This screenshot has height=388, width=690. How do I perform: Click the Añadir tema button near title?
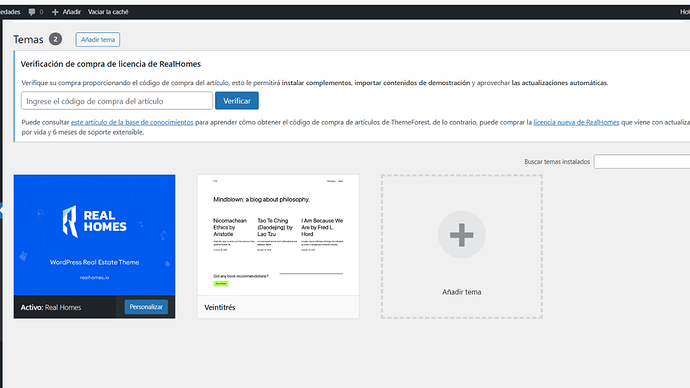pyautogui.click(x=98, y=40)
